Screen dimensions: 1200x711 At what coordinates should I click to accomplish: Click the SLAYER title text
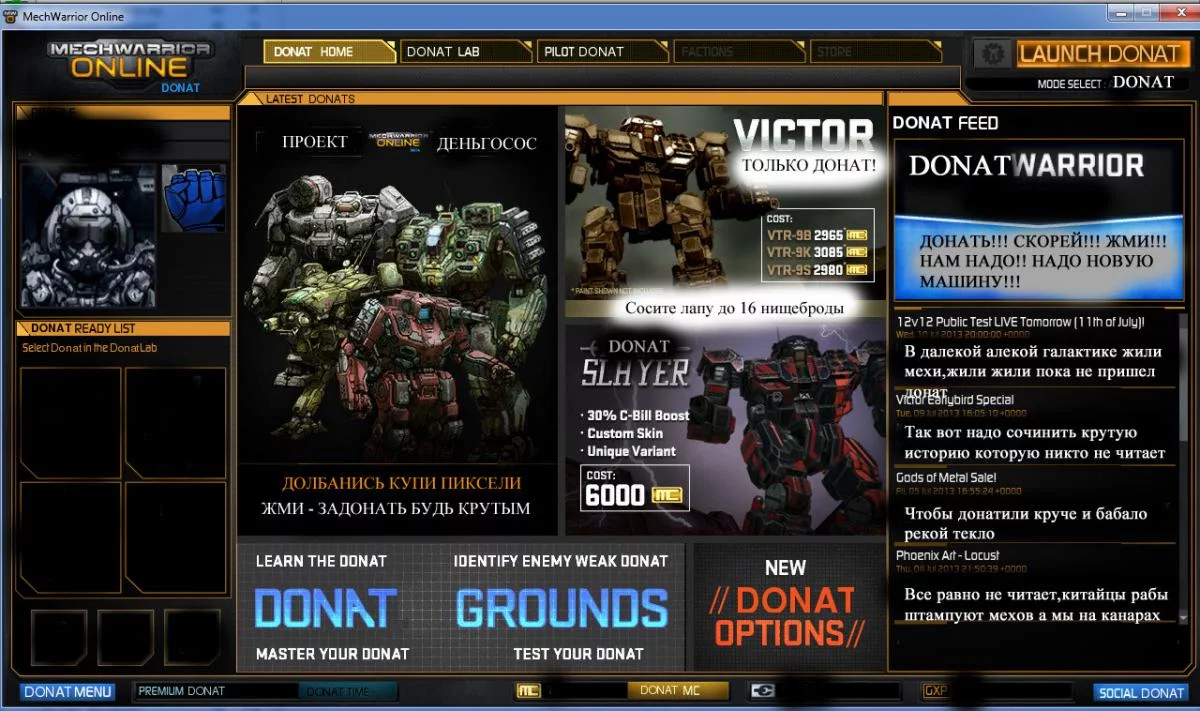pyautogui.click(x=635, y=373)
